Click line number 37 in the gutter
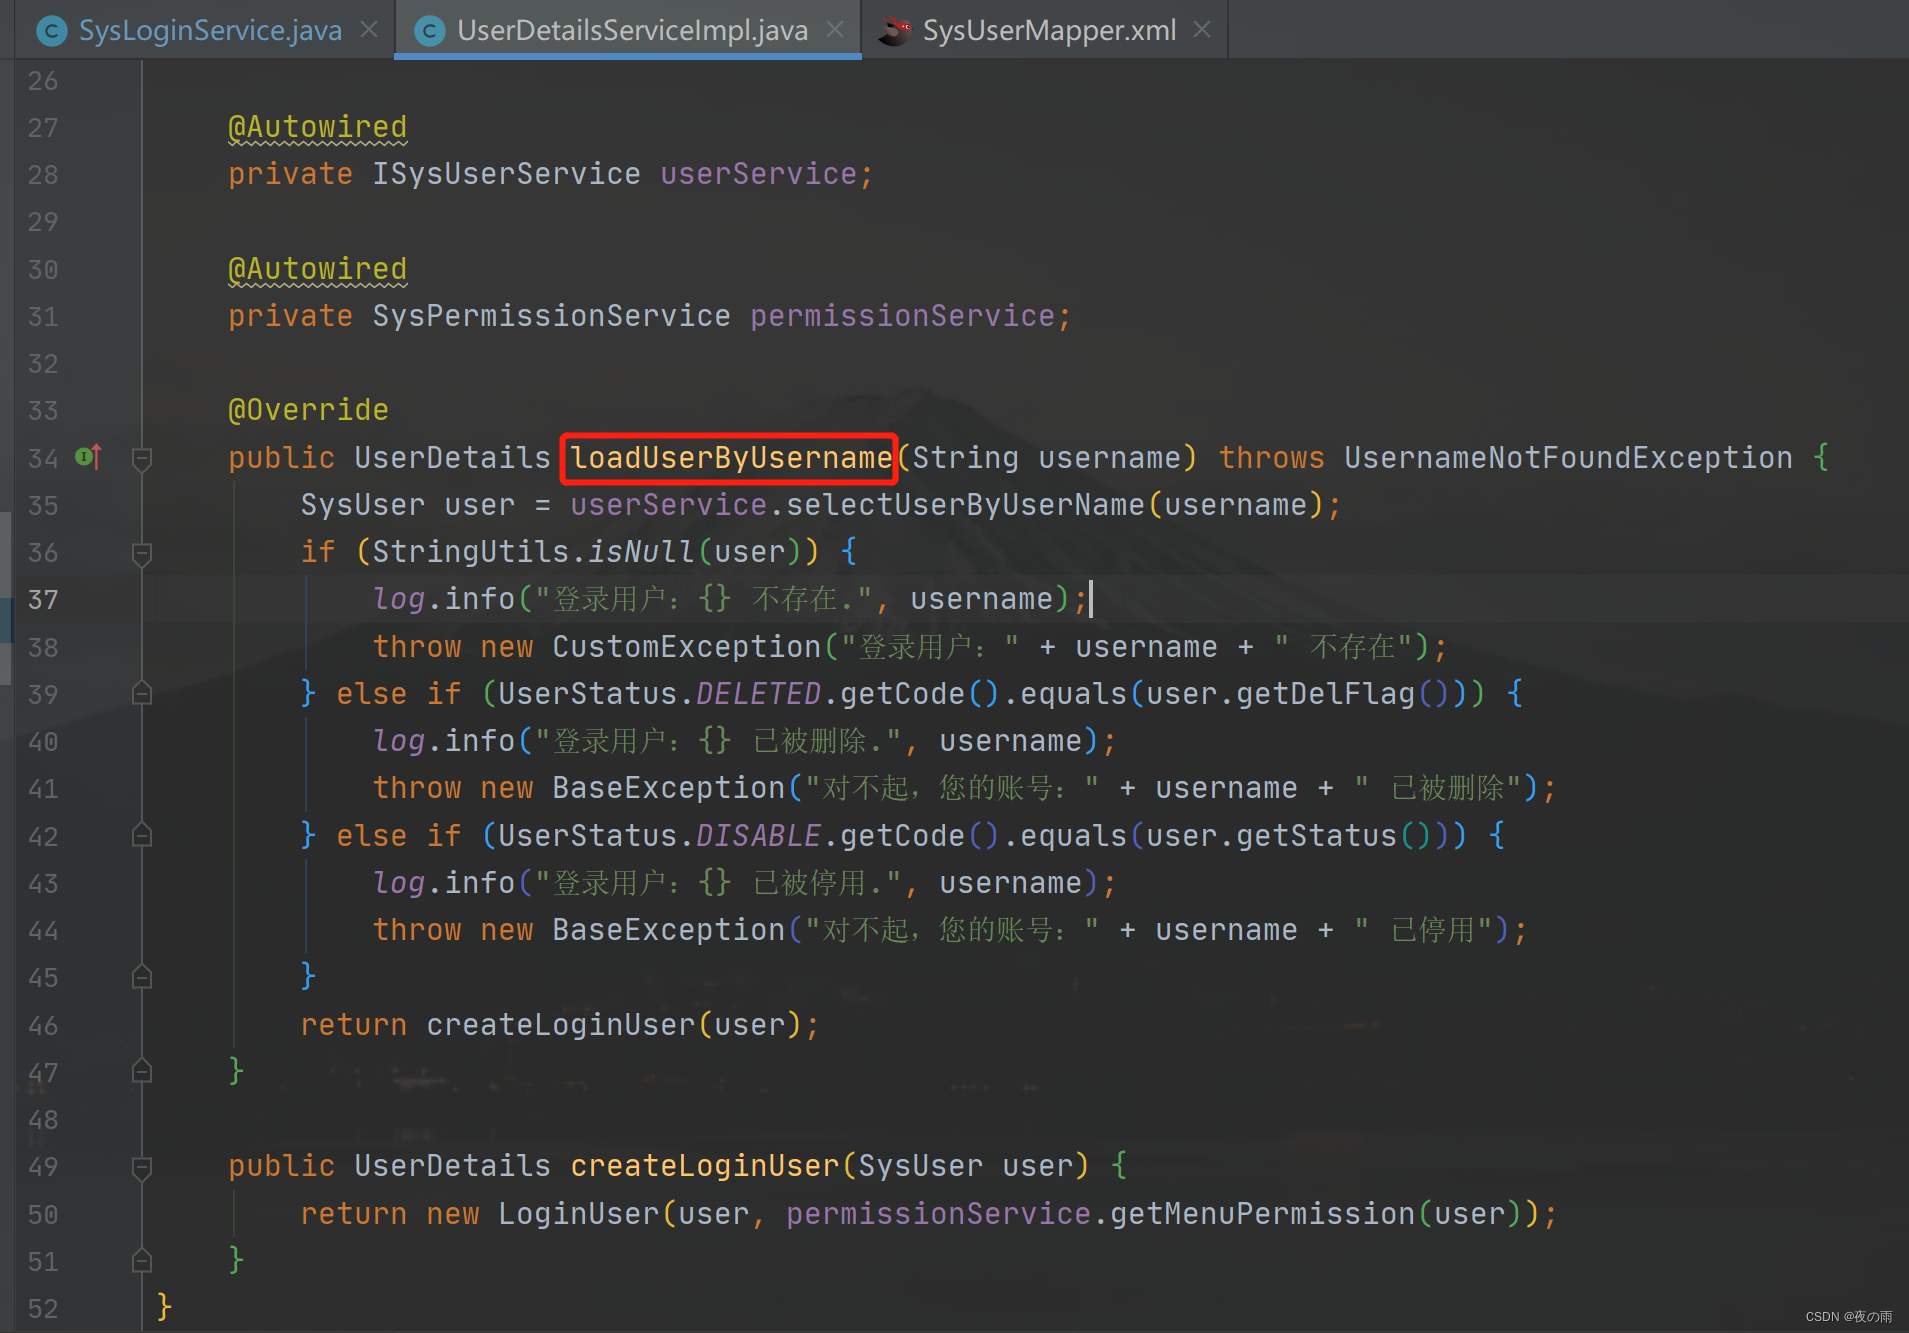Image resolution: width=1909 pixels, height=1333 pixels. [43, 599]
